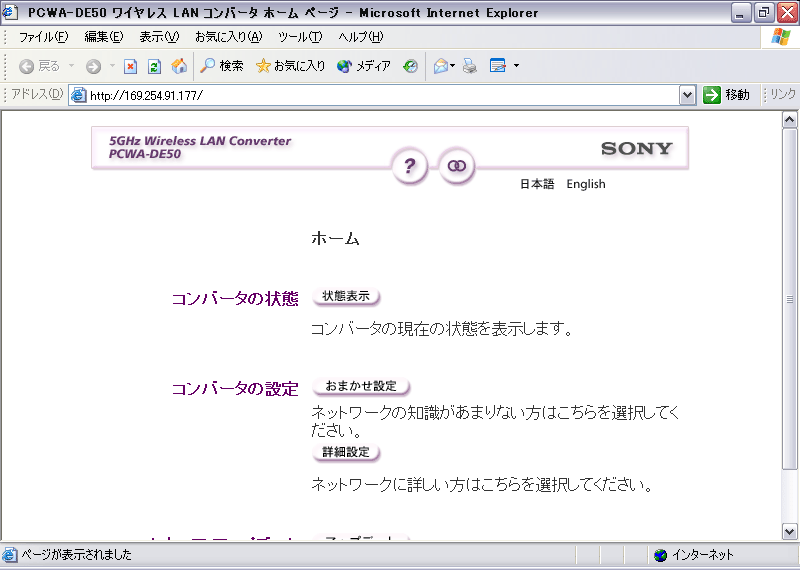Click the IE icon in title bar
This screenshot has height=570, width=800.
tap(10, 12)
